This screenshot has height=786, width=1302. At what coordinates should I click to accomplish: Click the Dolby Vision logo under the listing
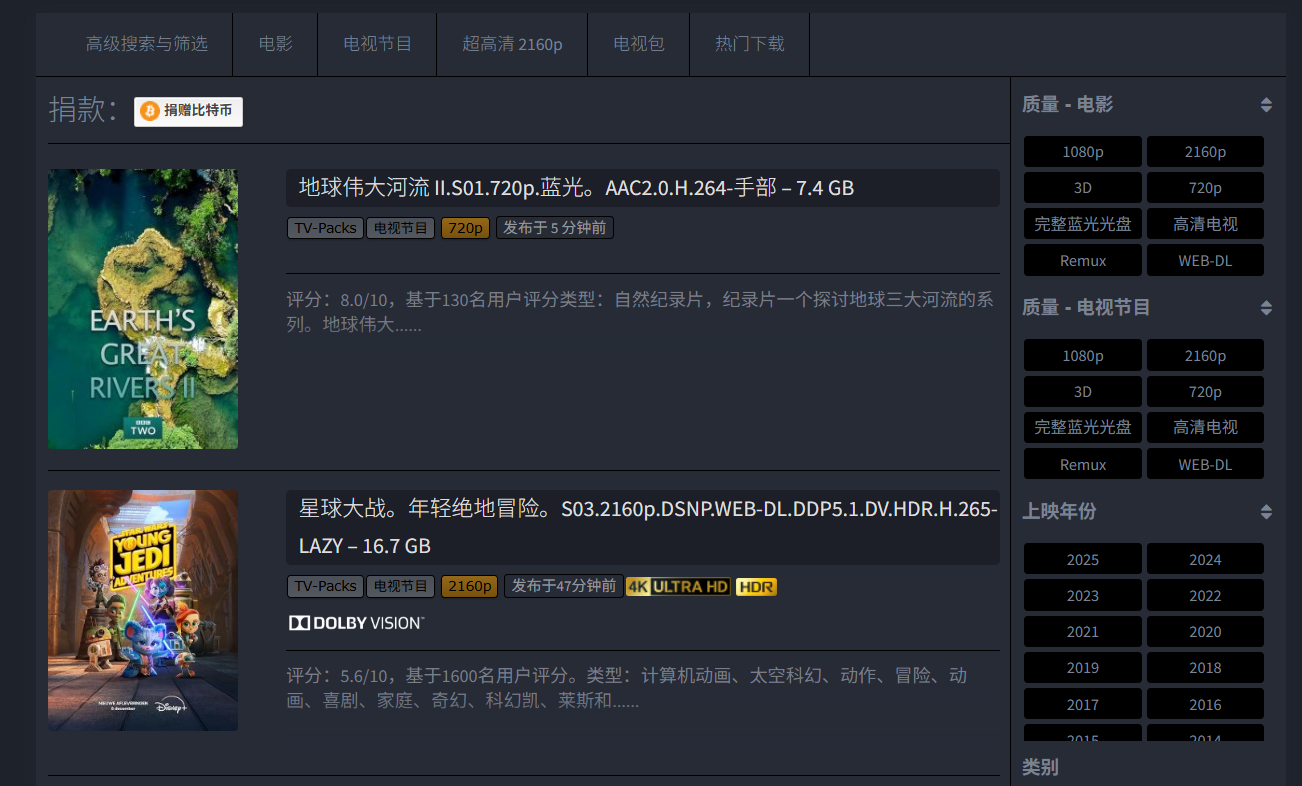click(356, 622)
